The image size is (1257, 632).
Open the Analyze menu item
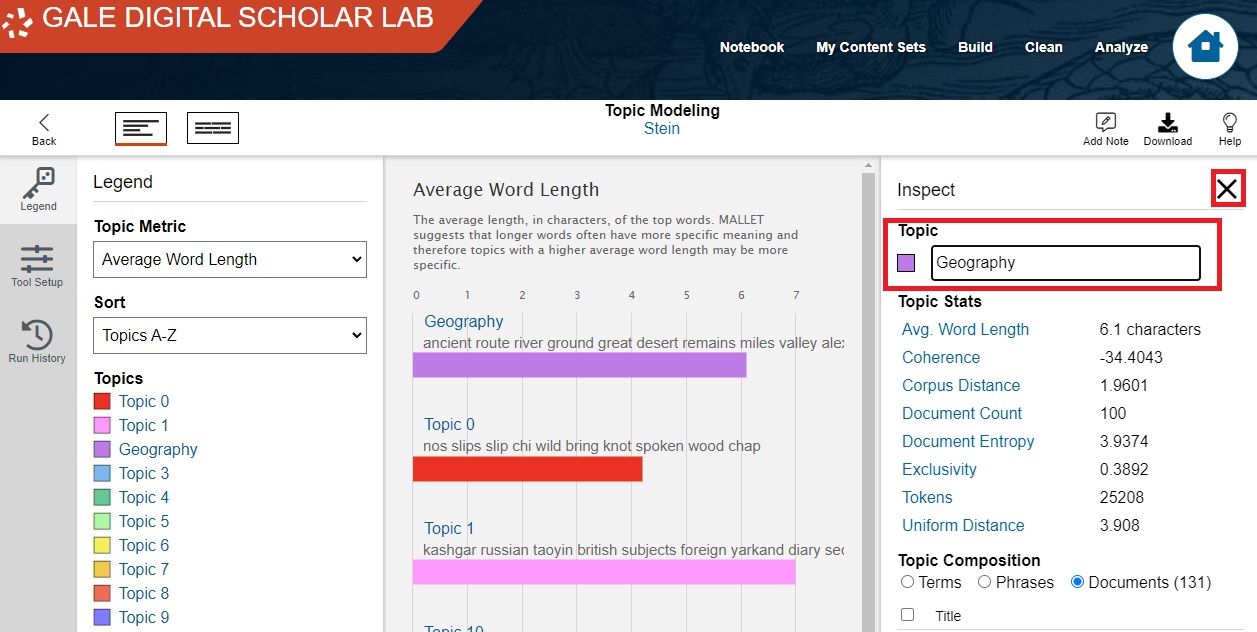pos(1121,47)
